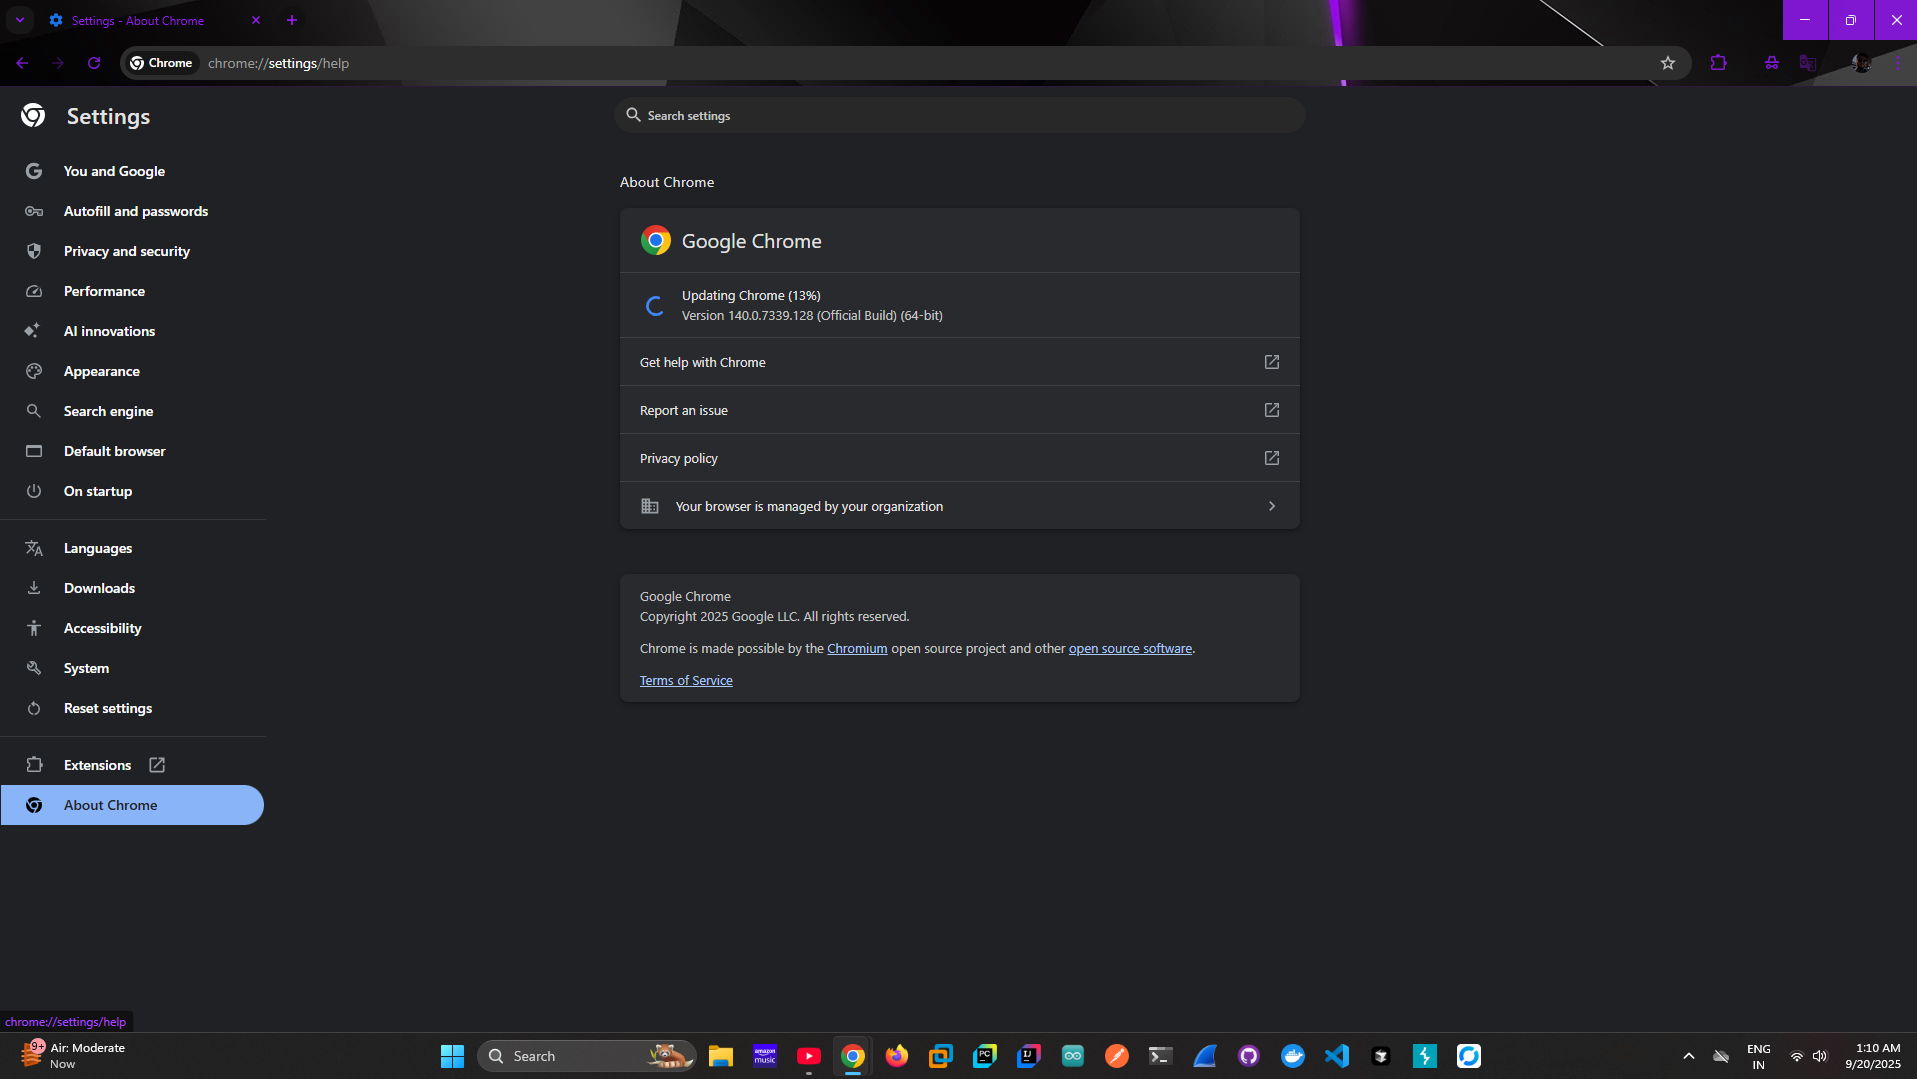Open the Performance settings page
Screen dimensions: 1917x1079
pyautogui.click(x=132, y=291)
